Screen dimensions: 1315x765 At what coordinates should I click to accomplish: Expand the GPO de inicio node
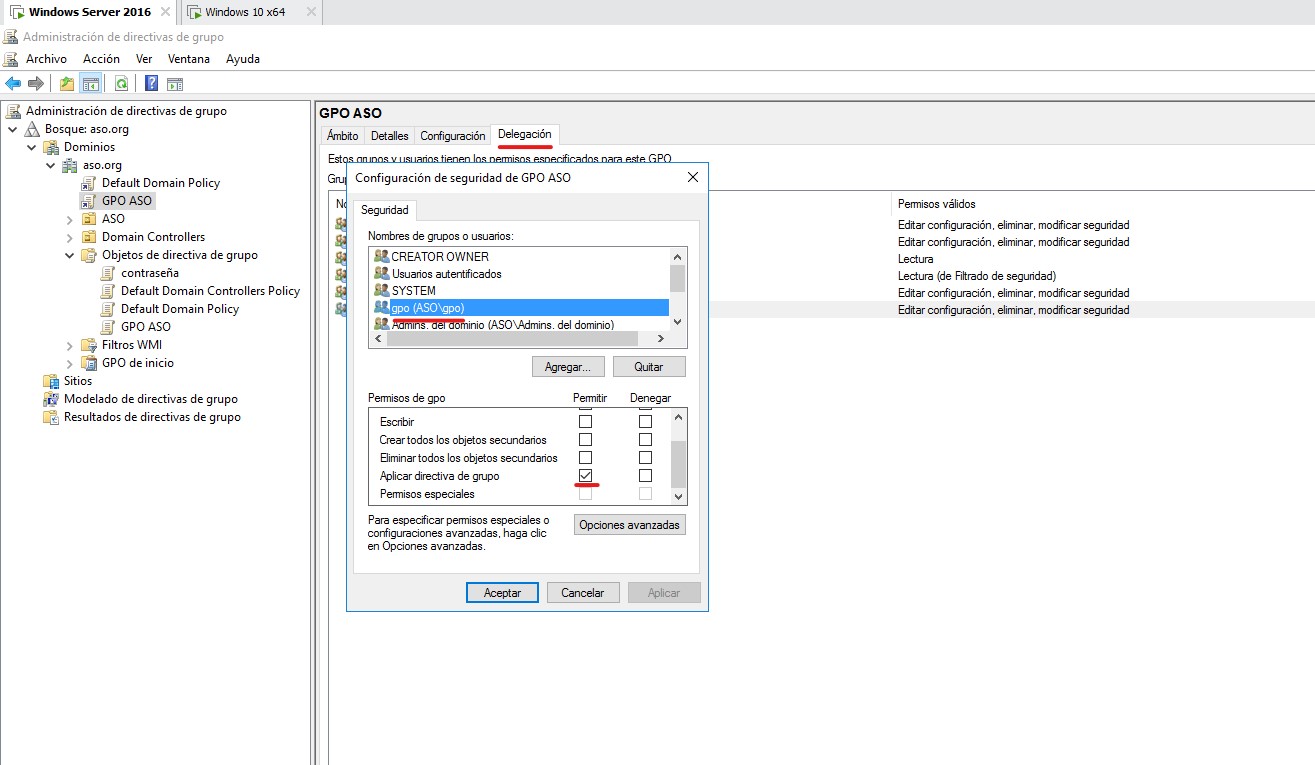point(70,363)
